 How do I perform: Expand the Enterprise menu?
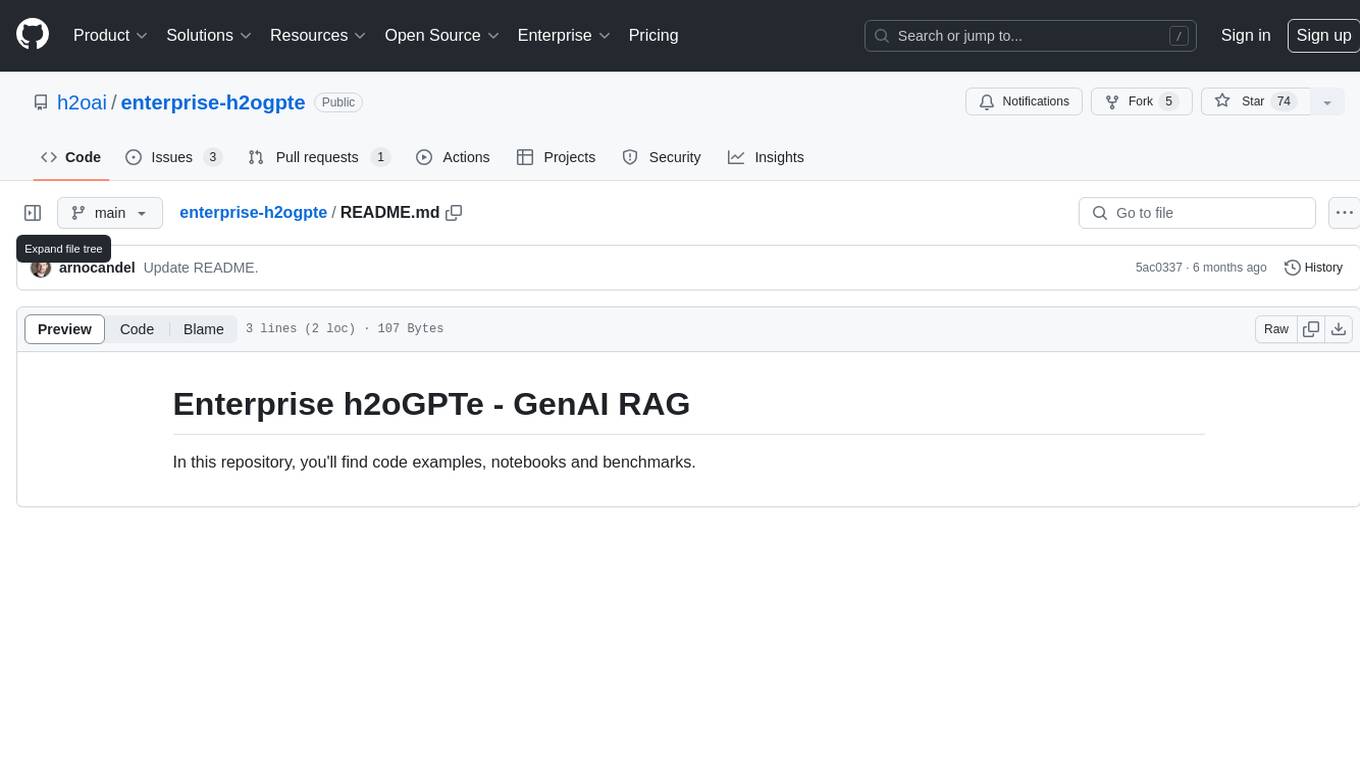(x=564, y=35)
